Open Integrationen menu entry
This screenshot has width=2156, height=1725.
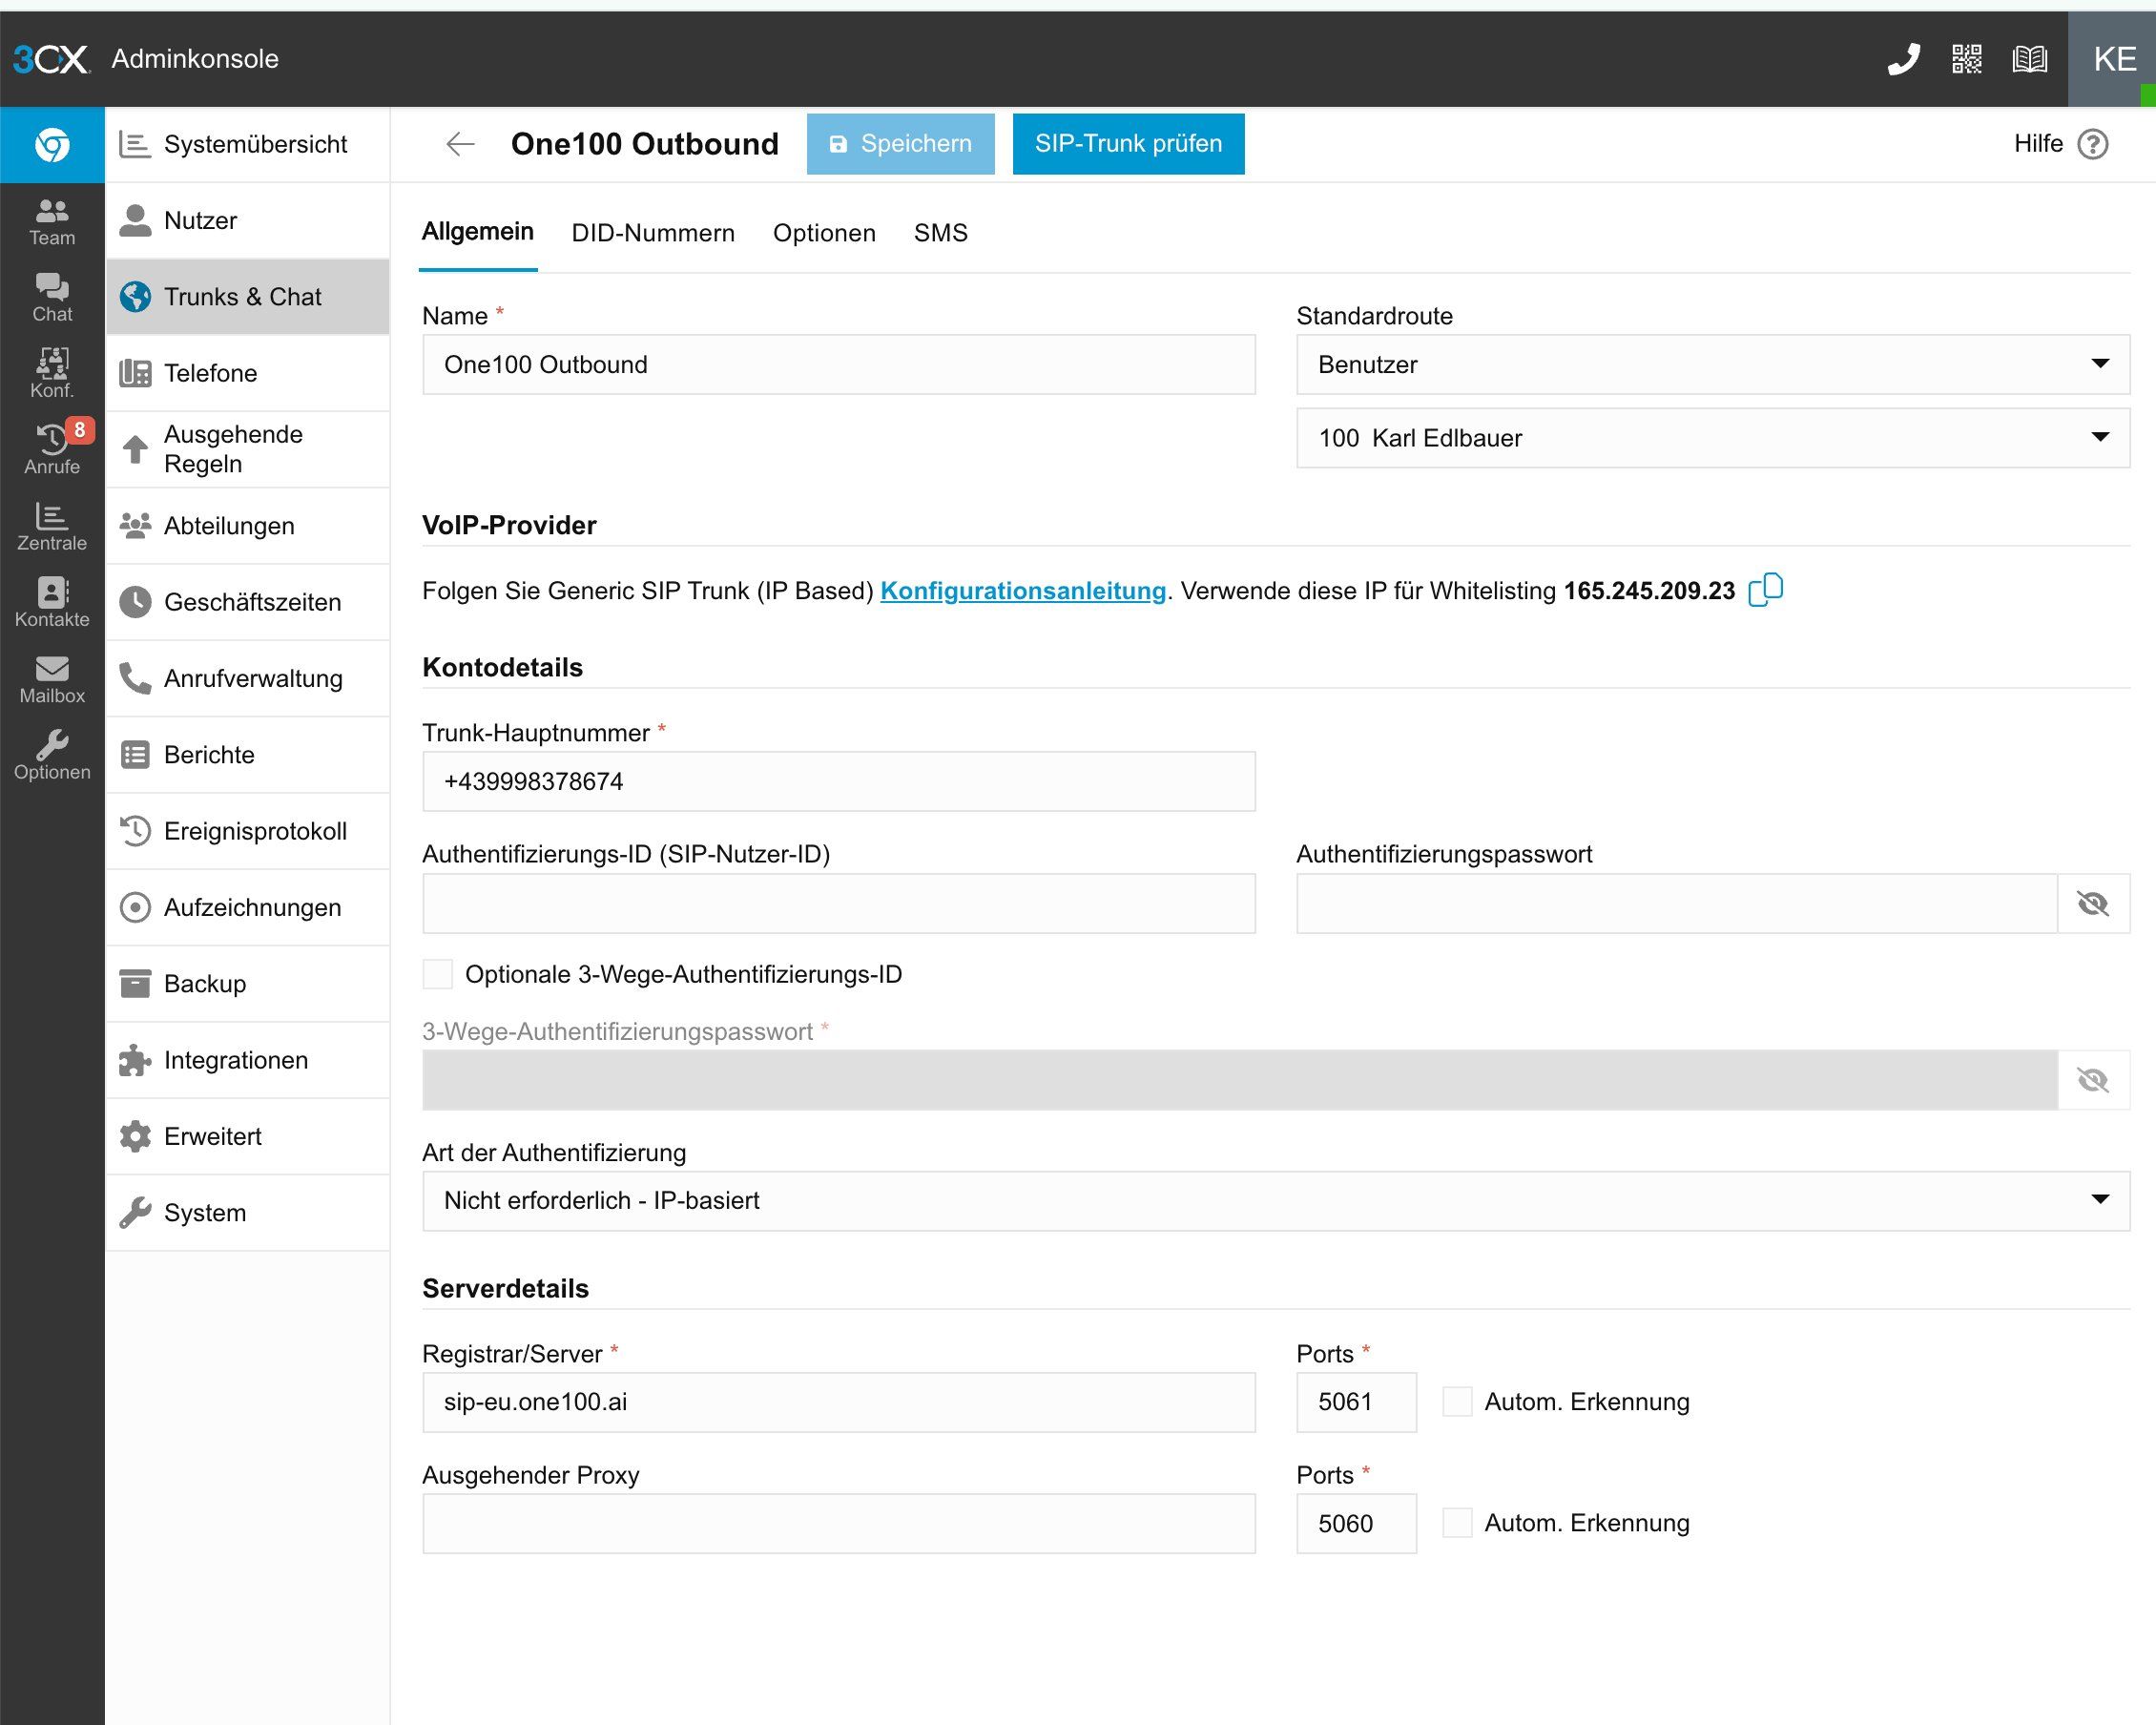pos(247,1060)
